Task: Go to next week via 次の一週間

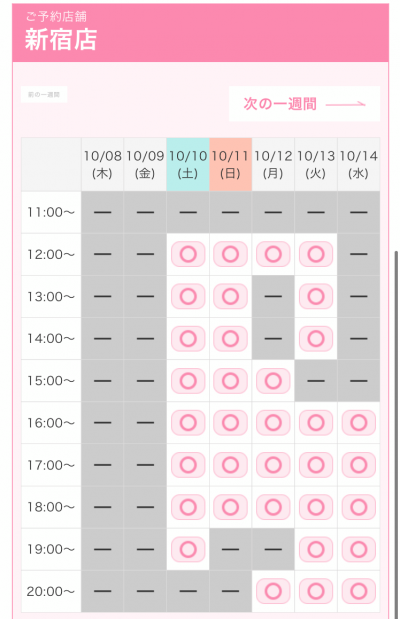Action: pyautogui.click(x=304, y=104)
